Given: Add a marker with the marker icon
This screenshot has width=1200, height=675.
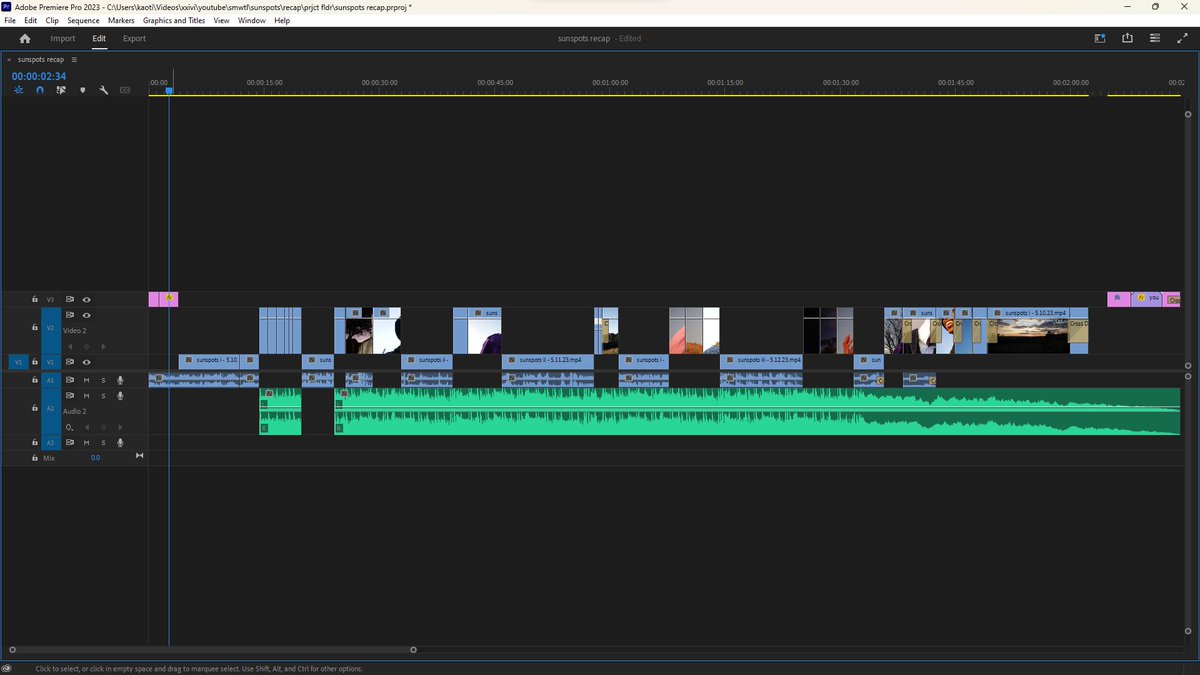Looking at the screenshot, I should pyautogui.click(x=82, y=90).
